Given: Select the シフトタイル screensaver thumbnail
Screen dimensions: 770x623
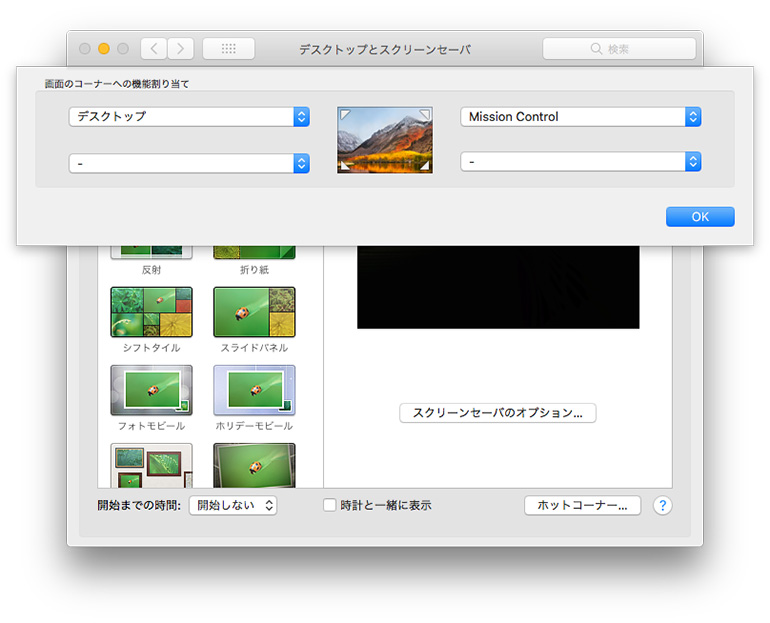Looking at the screenshot, I should [x=151, y=312].
